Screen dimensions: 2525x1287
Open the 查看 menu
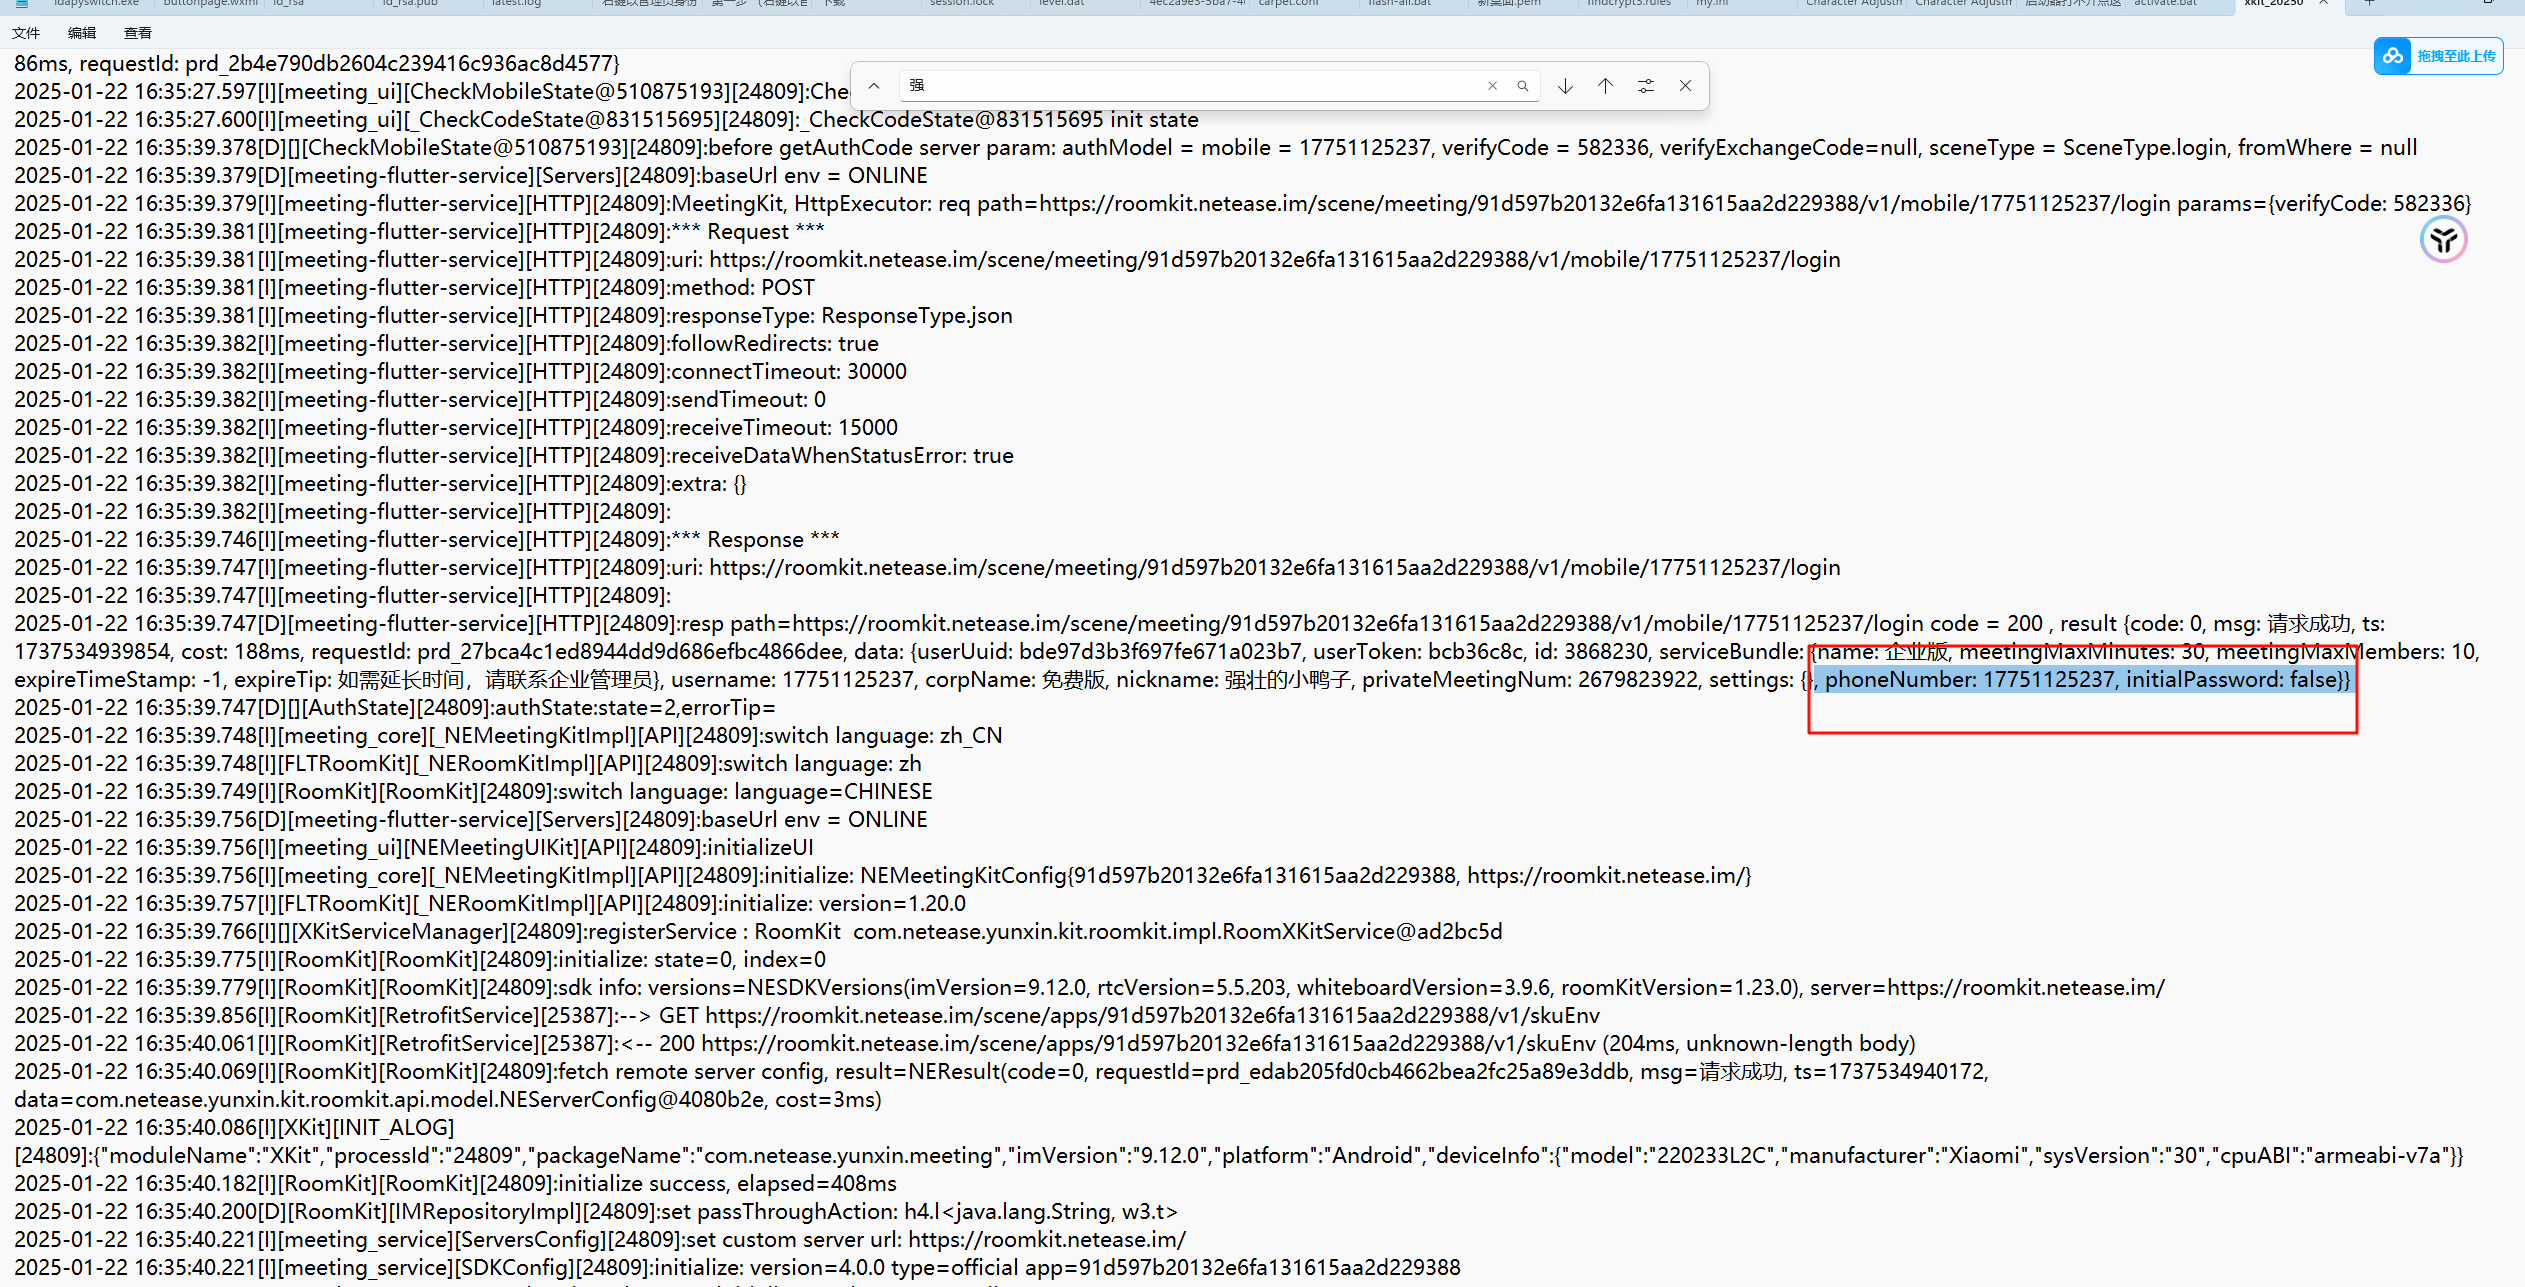point(138,33)
